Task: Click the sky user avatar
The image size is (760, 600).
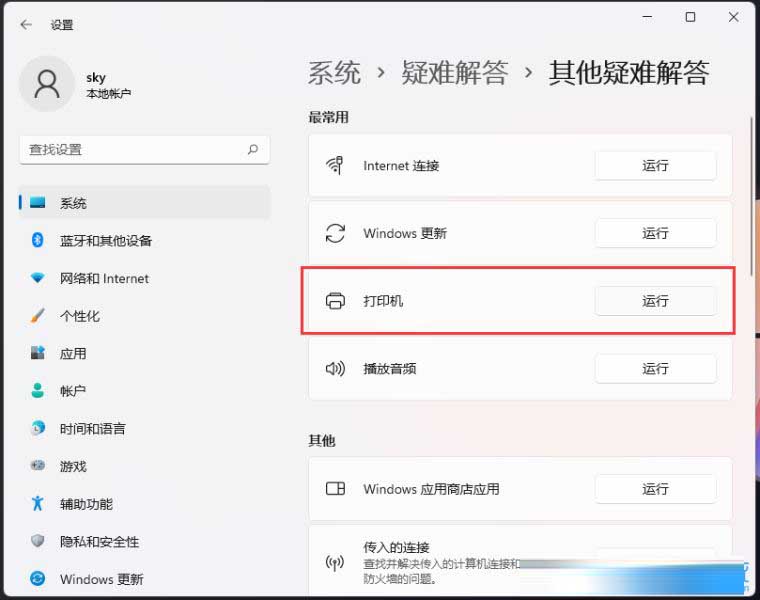Action: (46, 84)
